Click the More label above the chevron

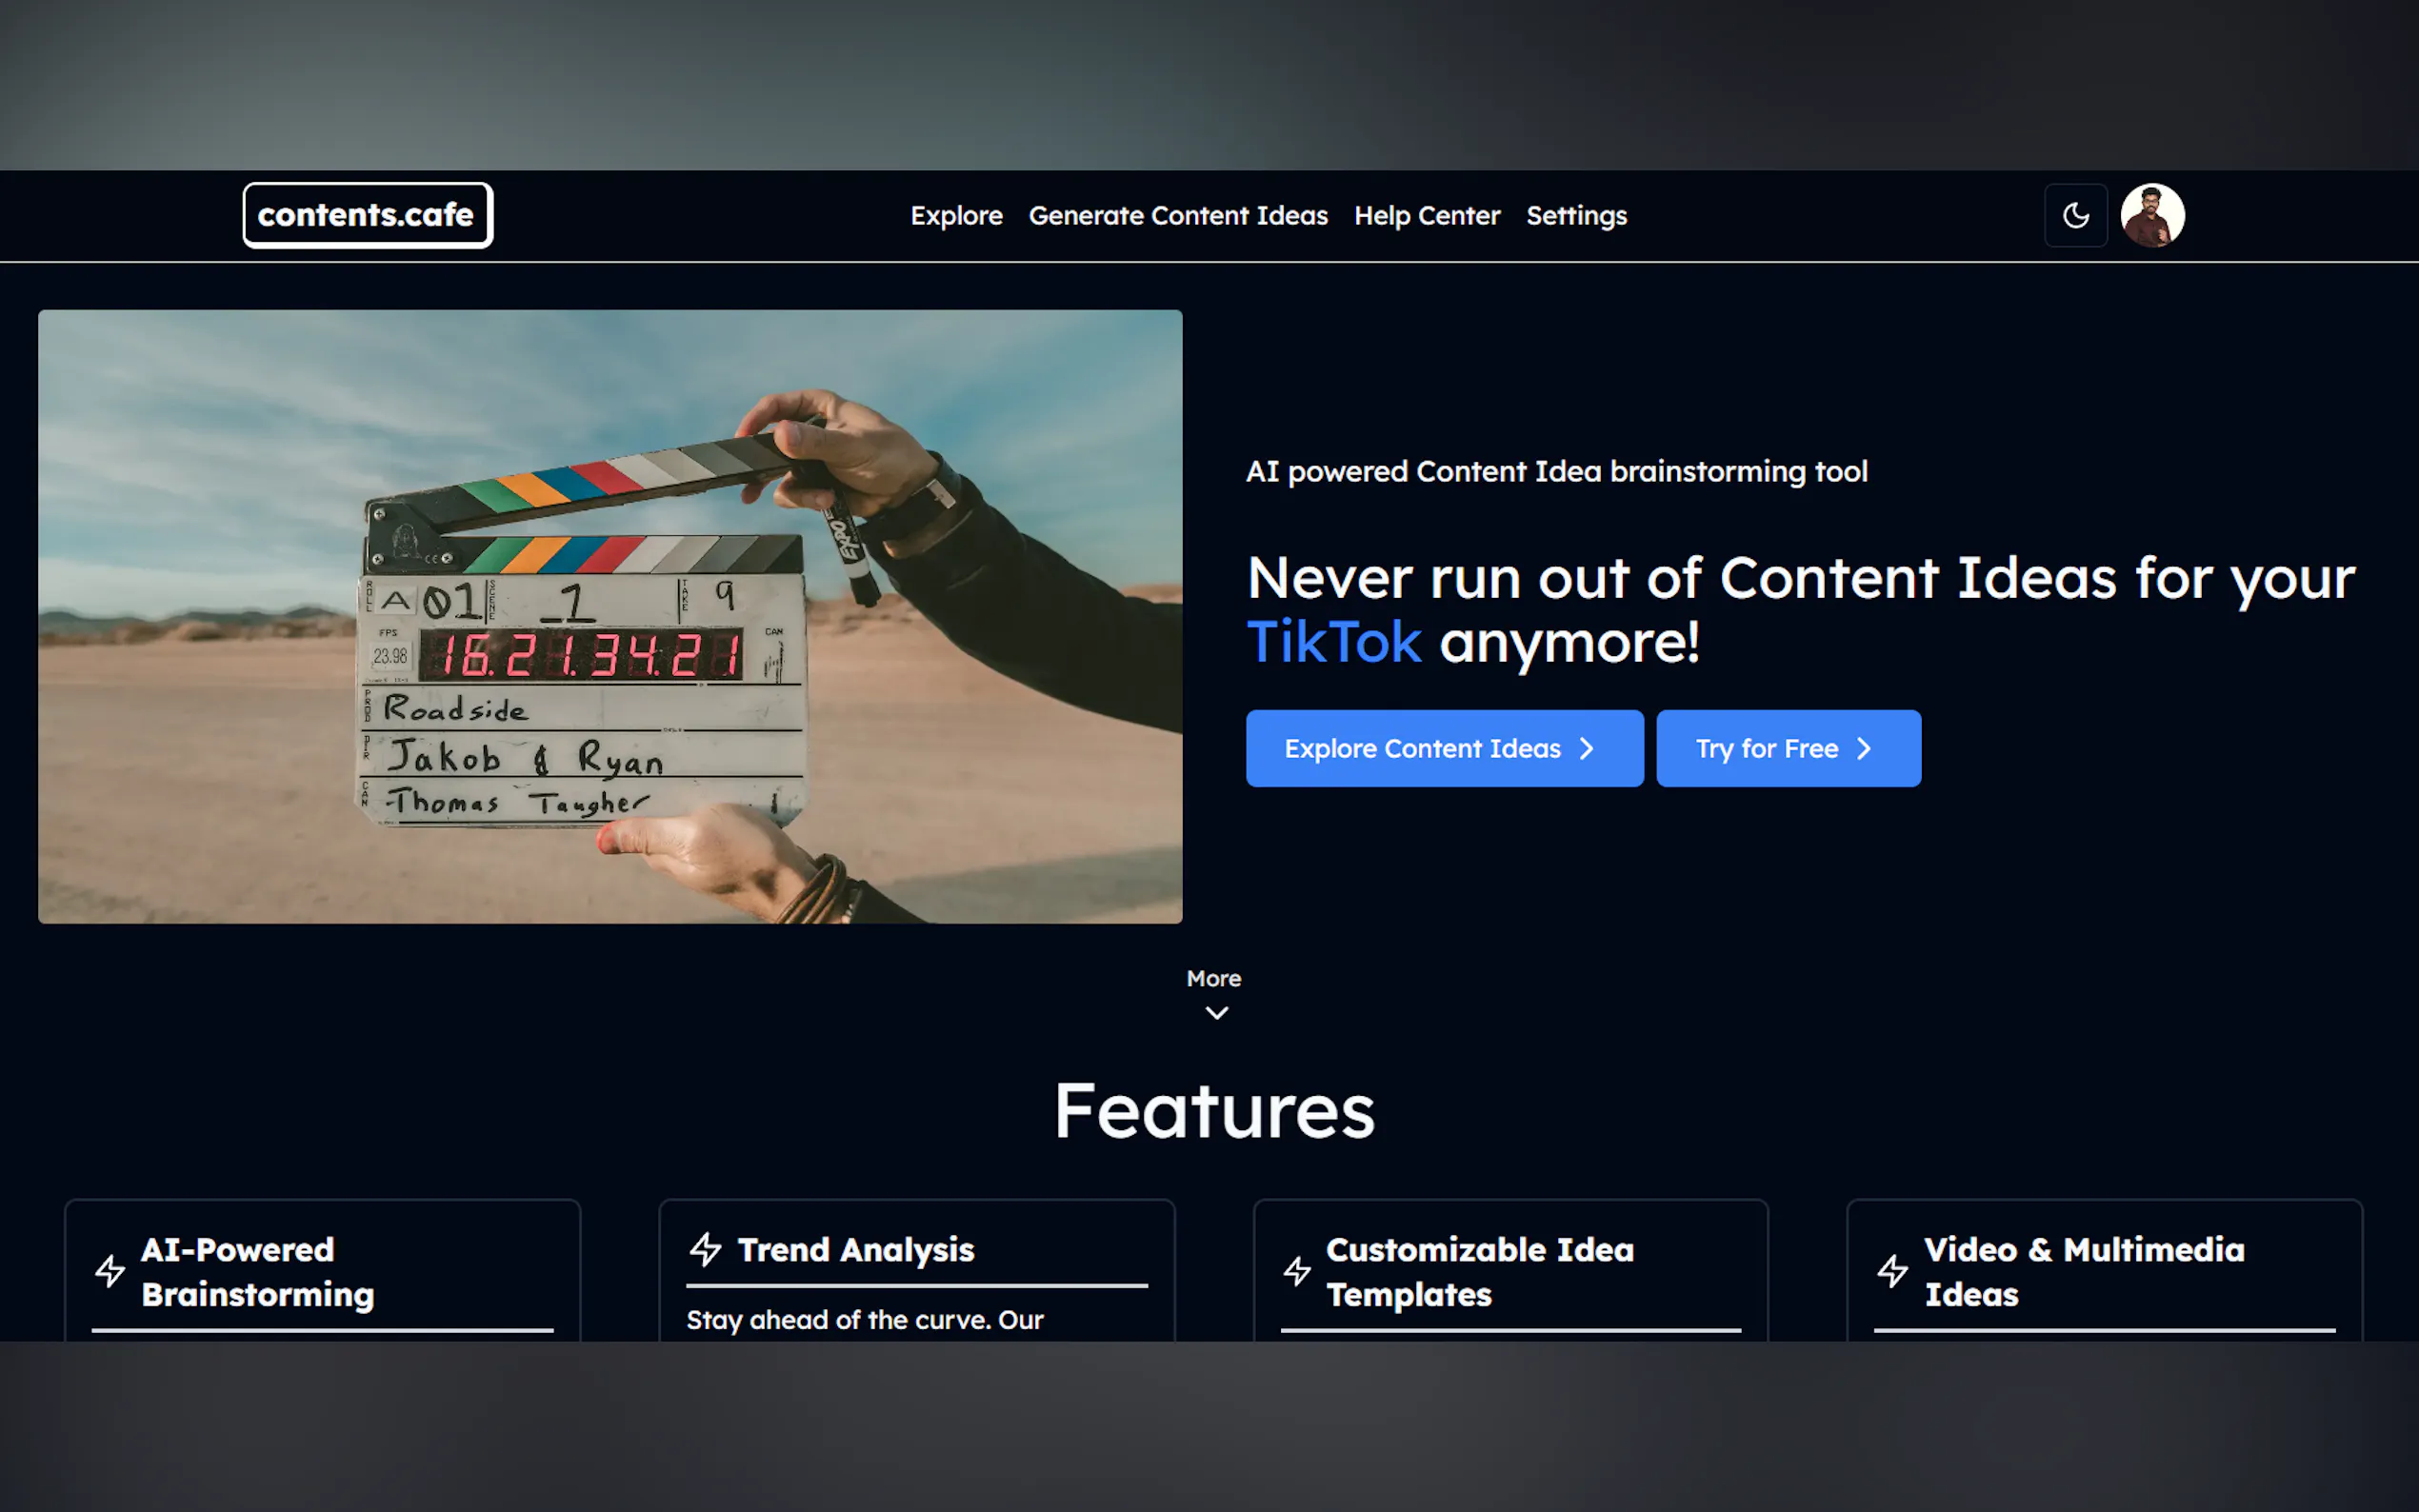(1213, 978)
